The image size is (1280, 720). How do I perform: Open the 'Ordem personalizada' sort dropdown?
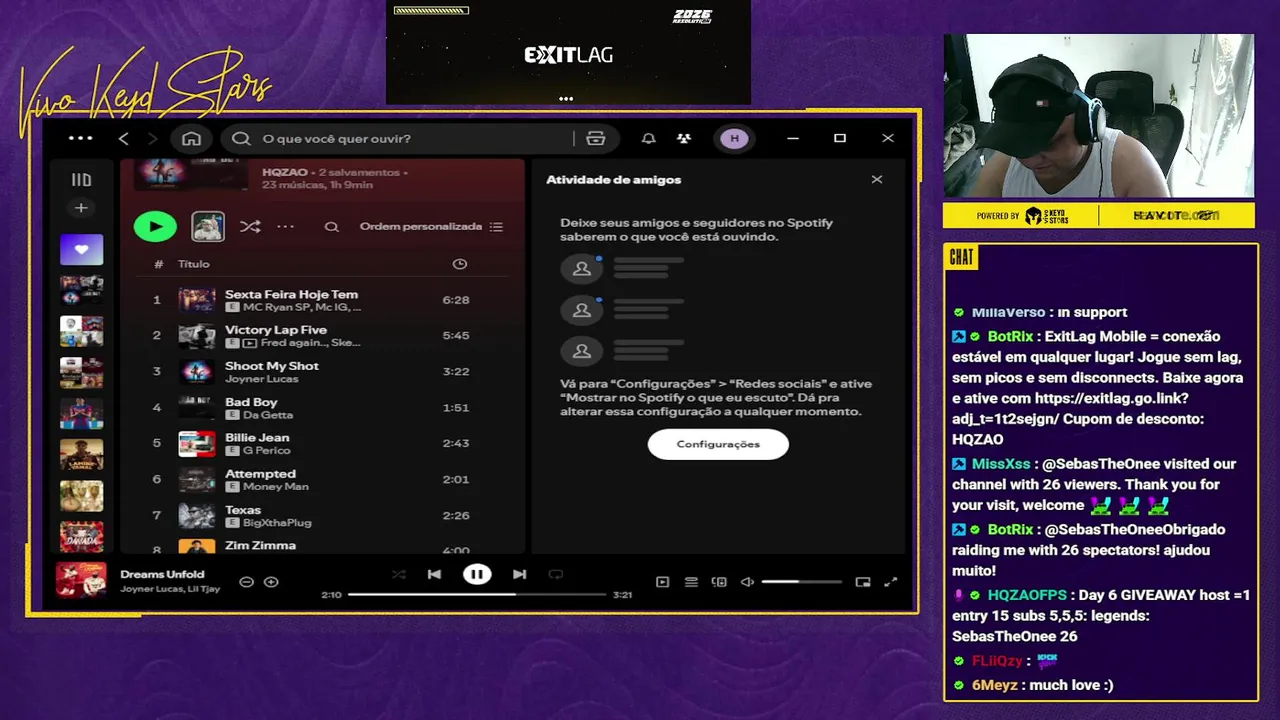(431, 226)
